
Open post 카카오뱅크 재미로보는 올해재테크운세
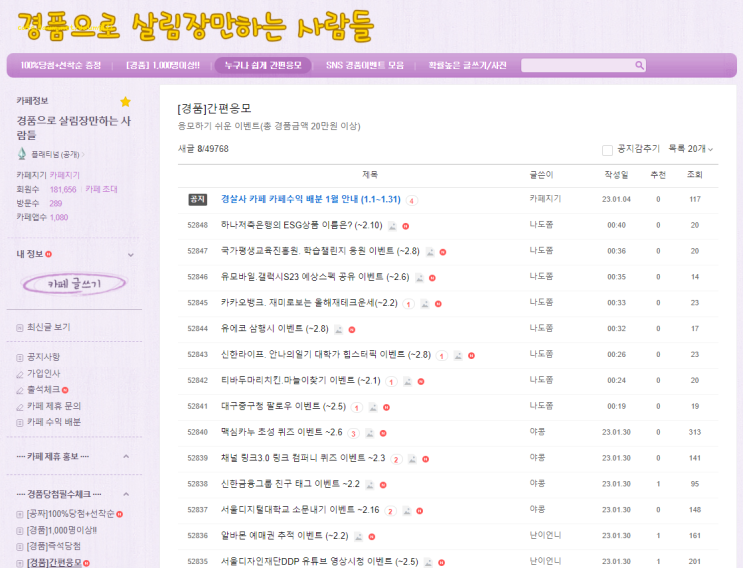click(x=309, y=303)
